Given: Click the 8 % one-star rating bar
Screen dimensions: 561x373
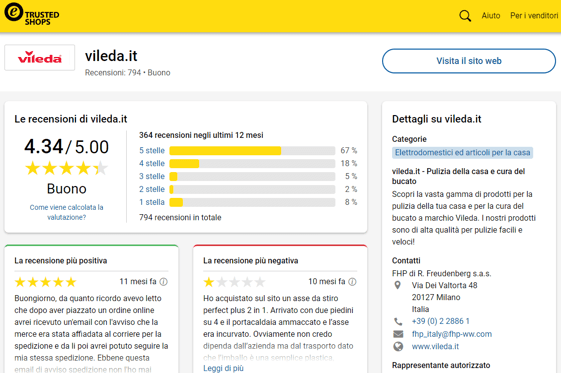Looking at the screenshot, I should point(252,202).
